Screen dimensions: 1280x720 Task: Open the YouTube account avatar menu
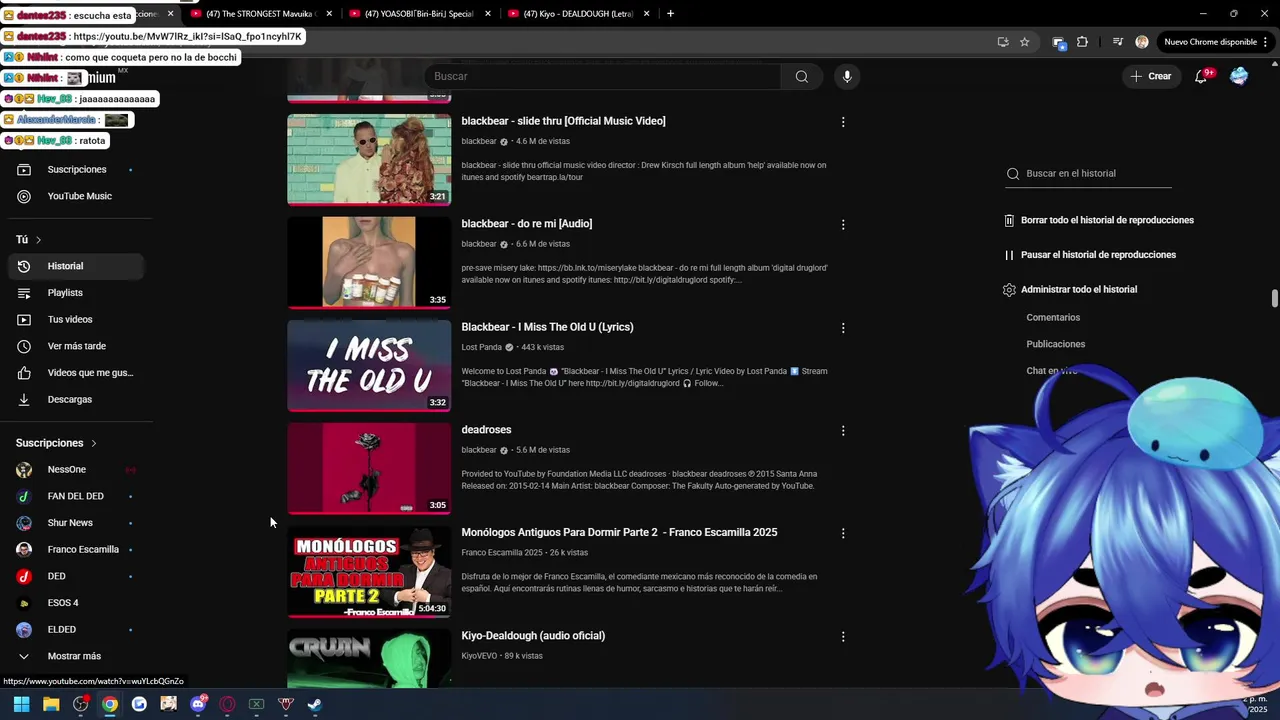point(1239,76)
